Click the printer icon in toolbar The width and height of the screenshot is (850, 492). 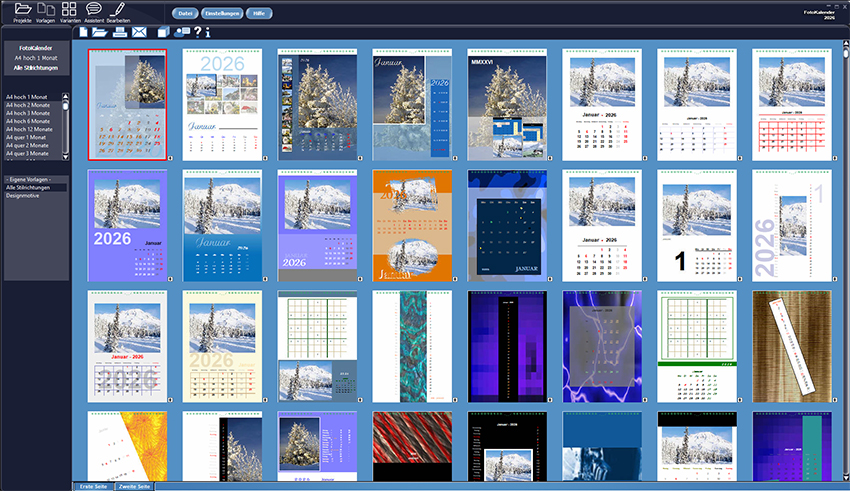coord(120,33)
